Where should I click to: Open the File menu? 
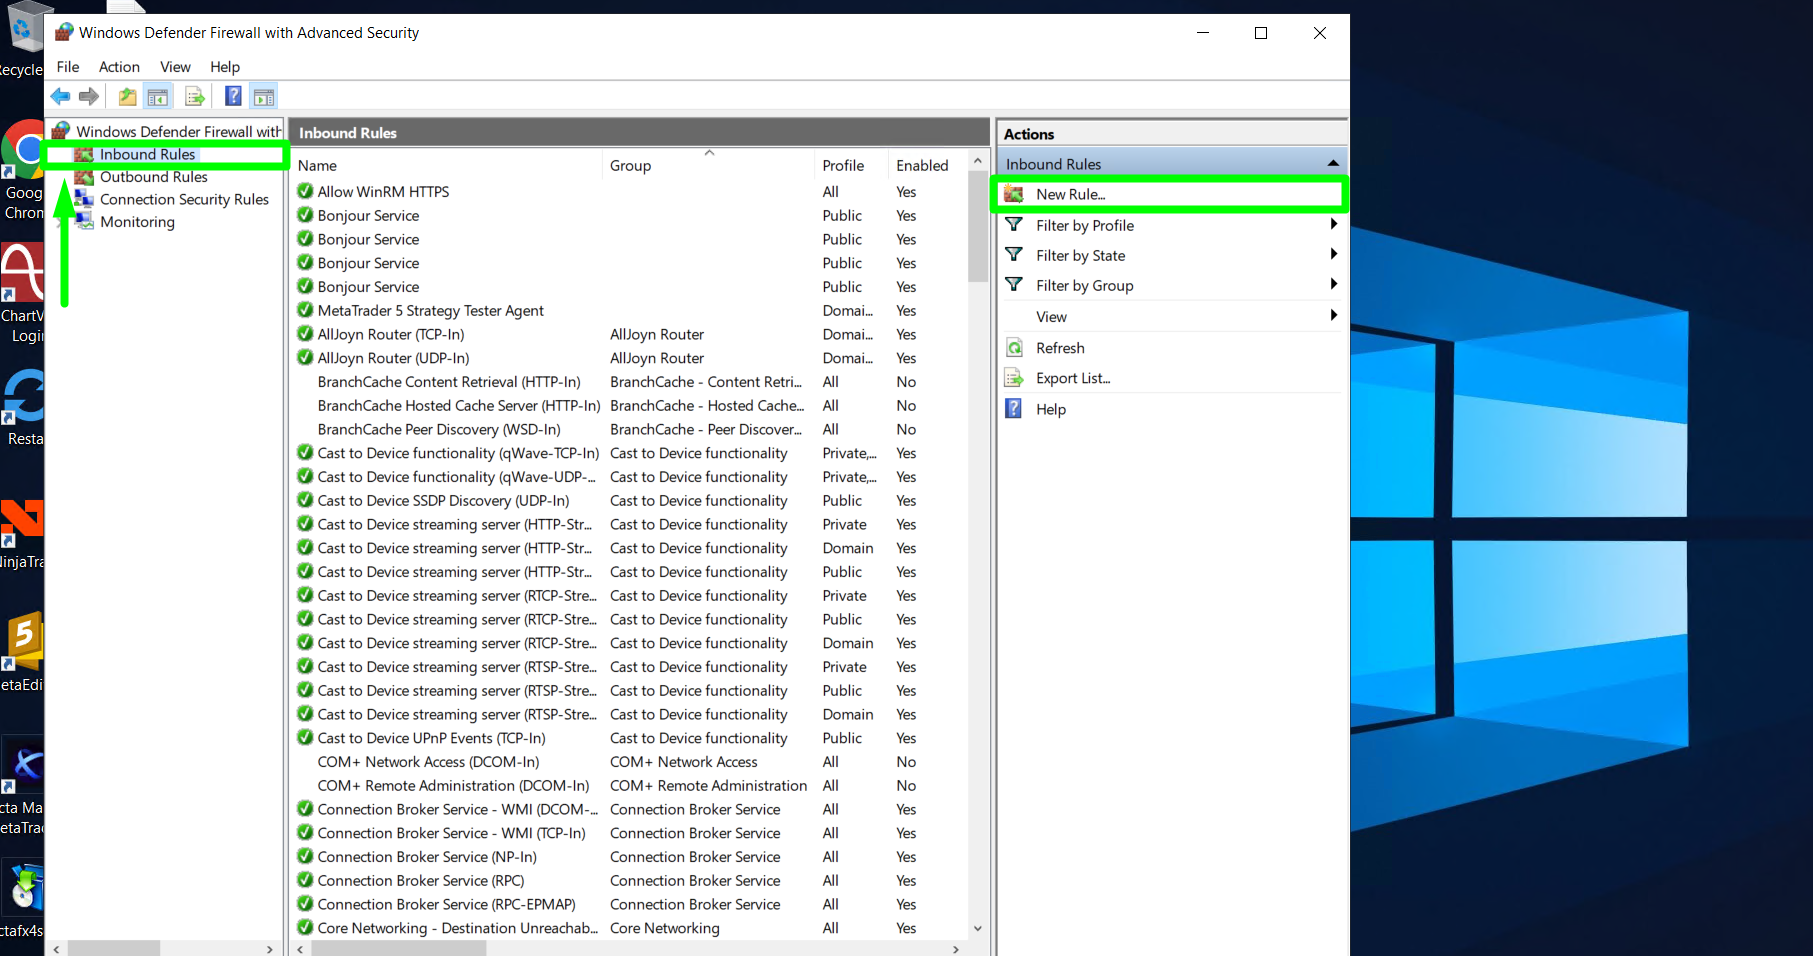click(68, 67)
